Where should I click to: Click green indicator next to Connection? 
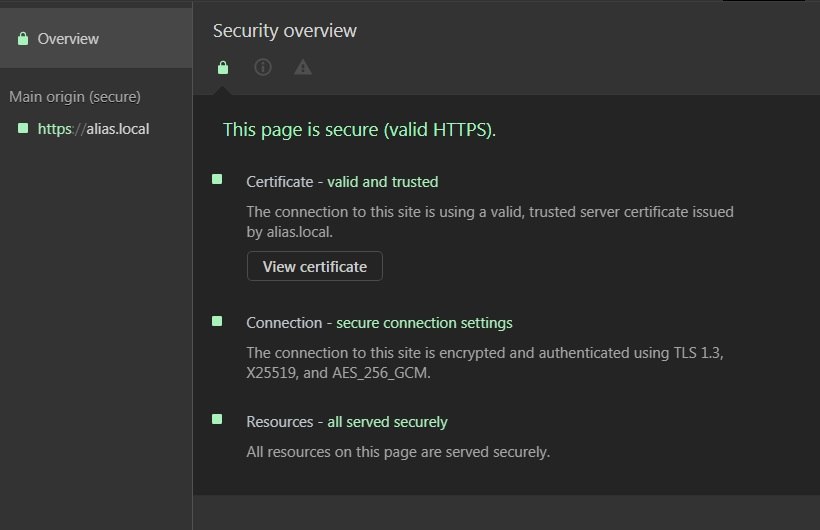click(x=217, y=321)
